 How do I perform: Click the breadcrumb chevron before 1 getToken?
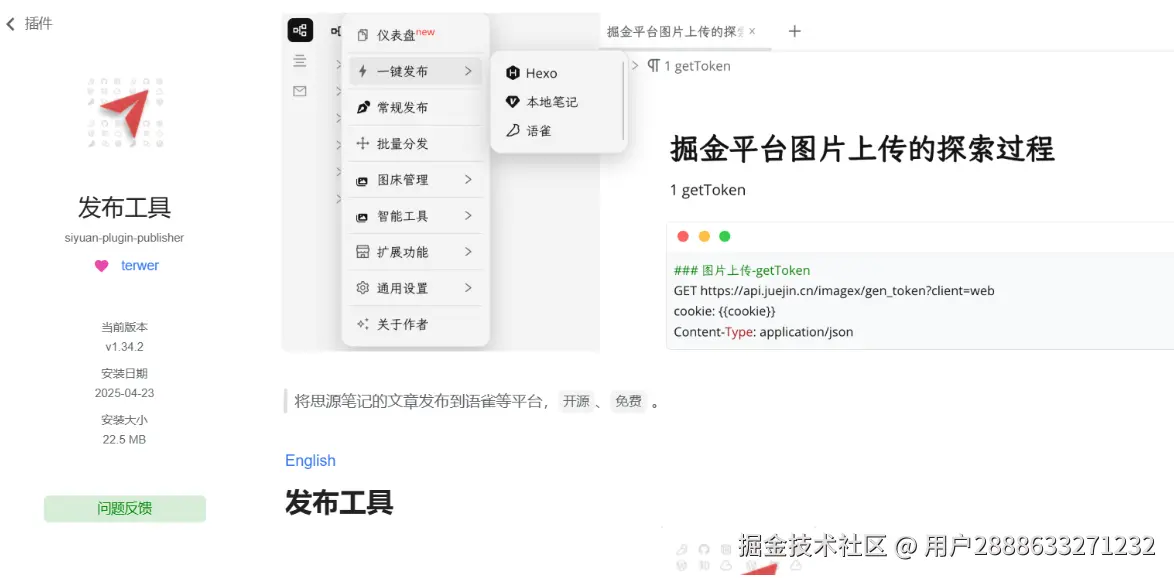pos(636,66)
